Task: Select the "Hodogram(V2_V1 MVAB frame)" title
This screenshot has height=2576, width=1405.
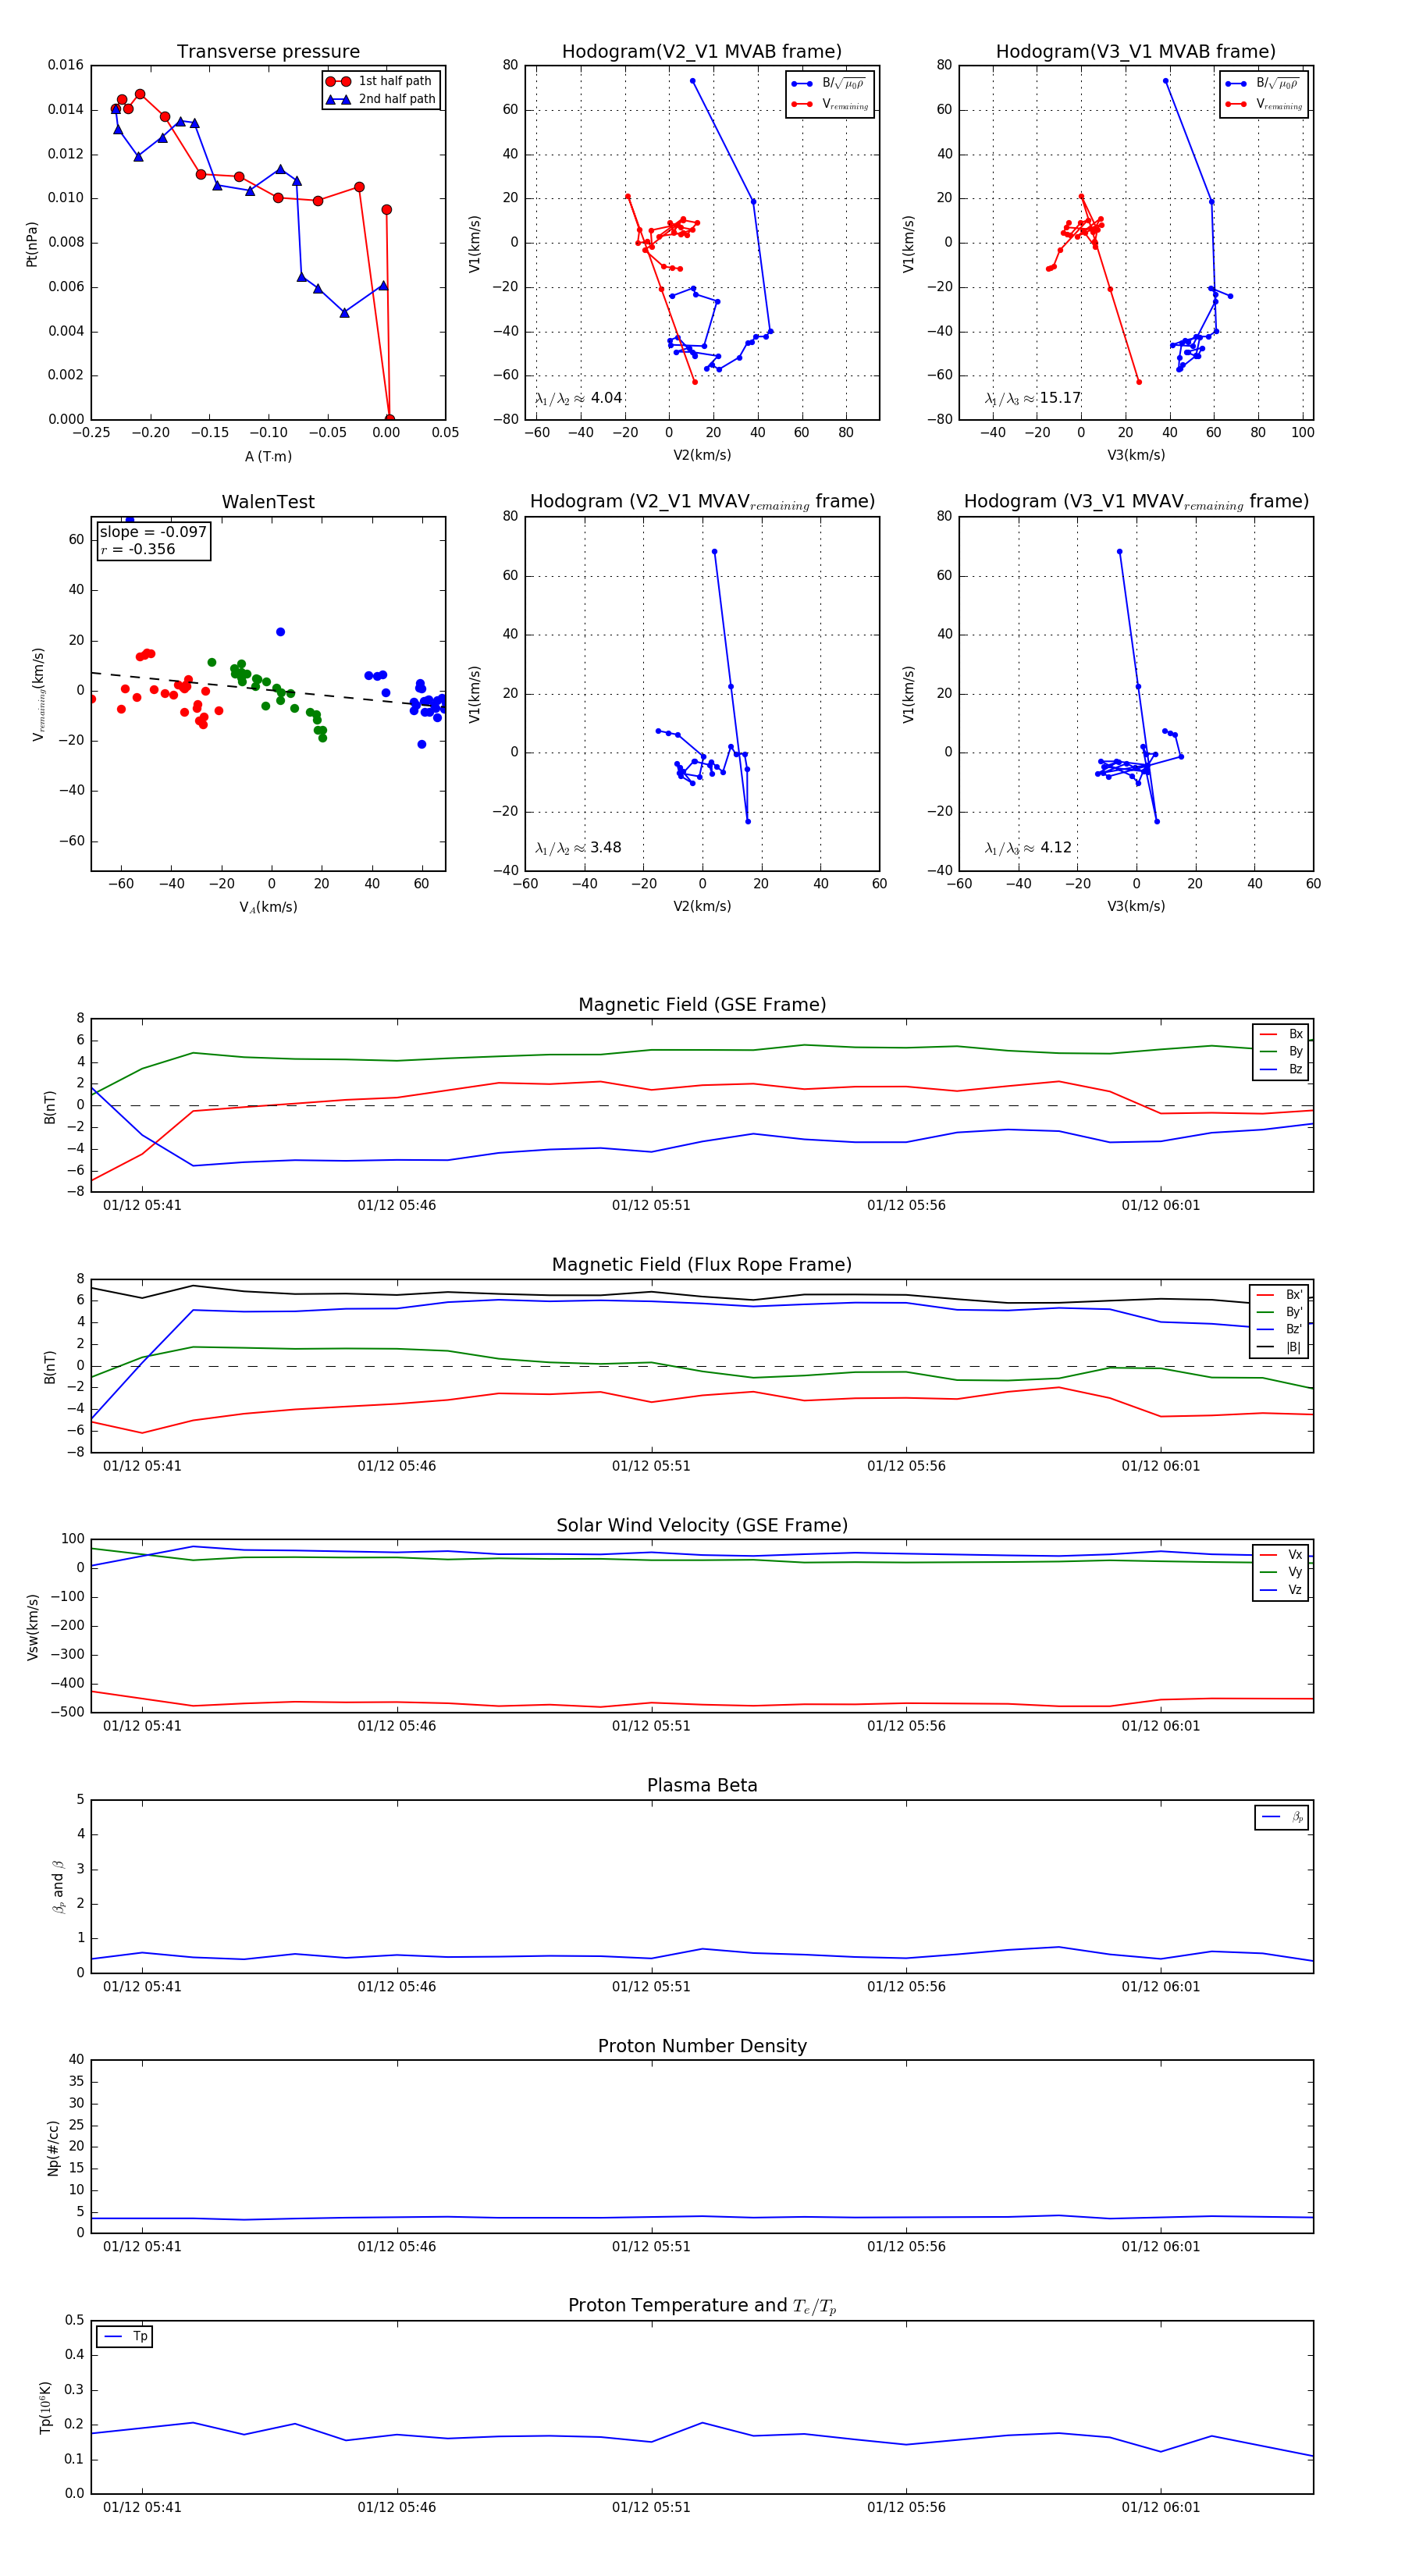Action: 702,52
